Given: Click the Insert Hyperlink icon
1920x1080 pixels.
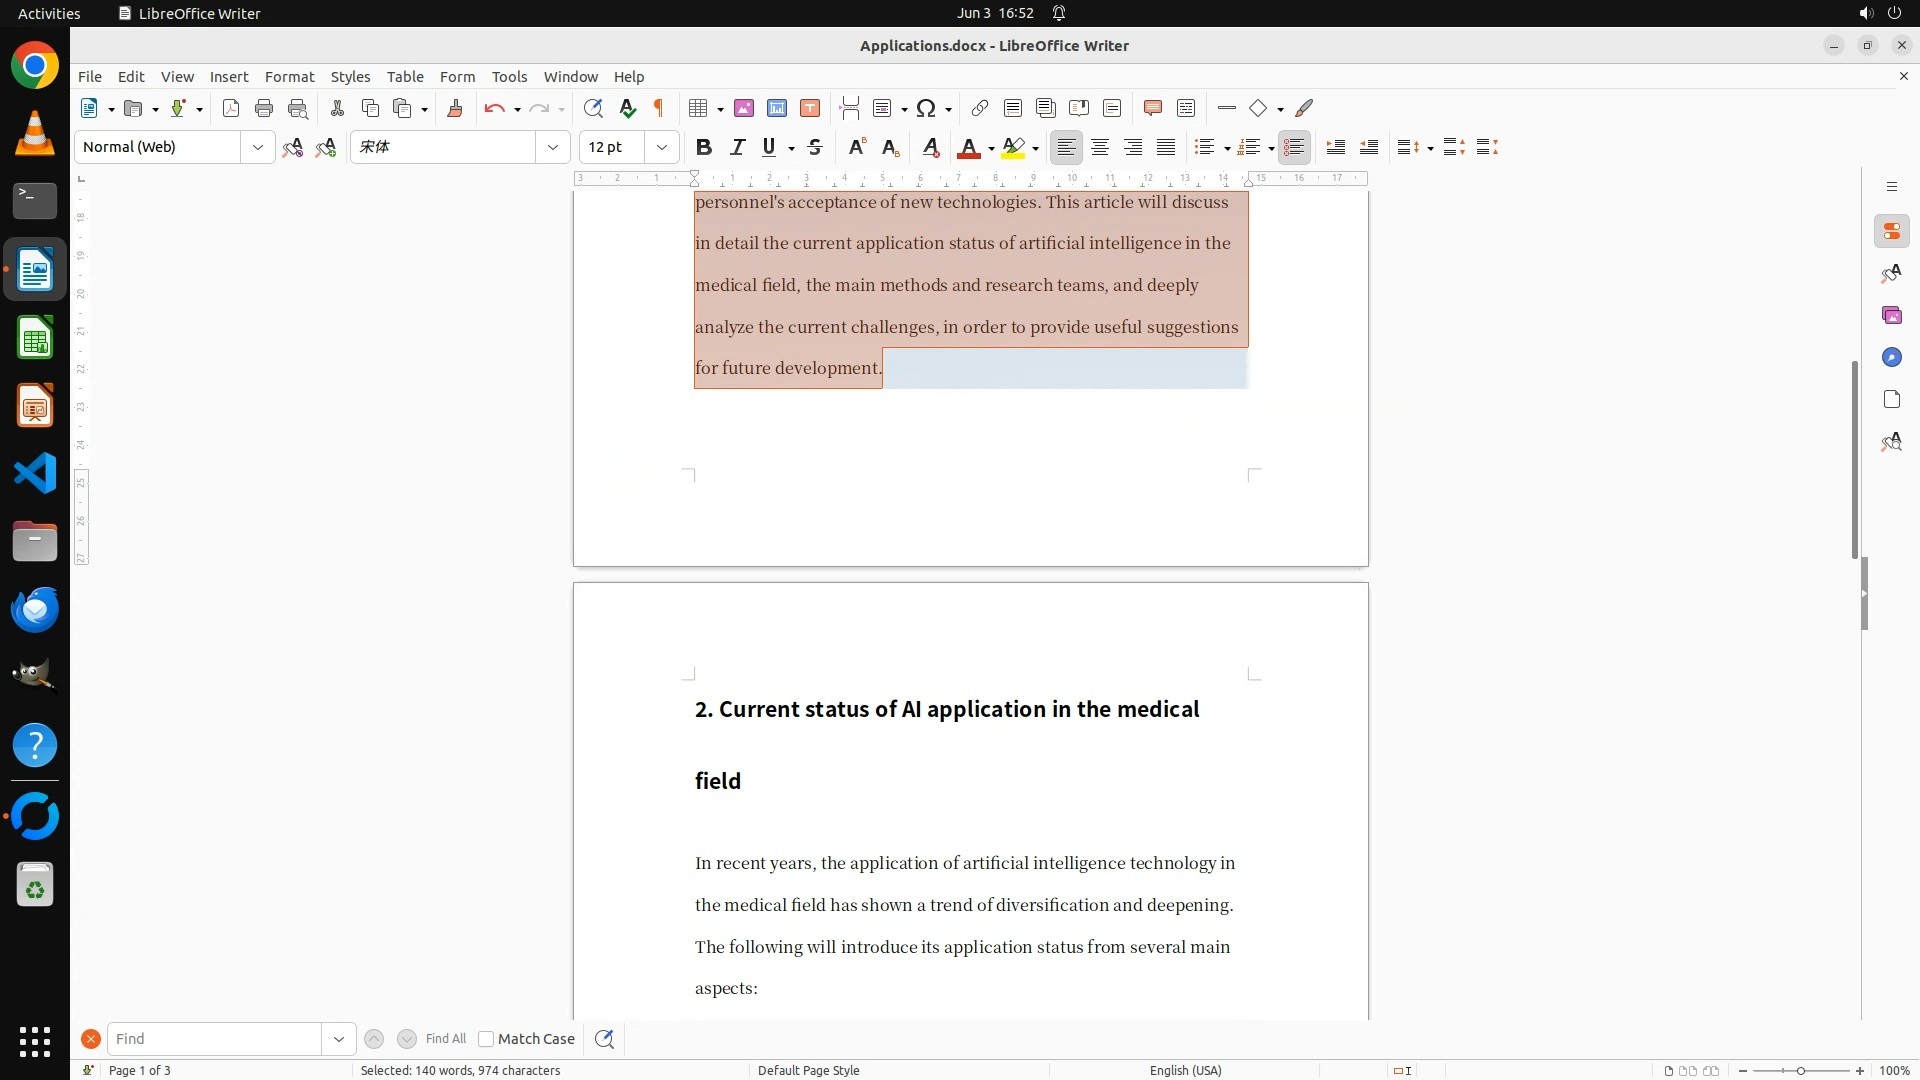Looking at the screenshot, I should [x=980, y=108].
